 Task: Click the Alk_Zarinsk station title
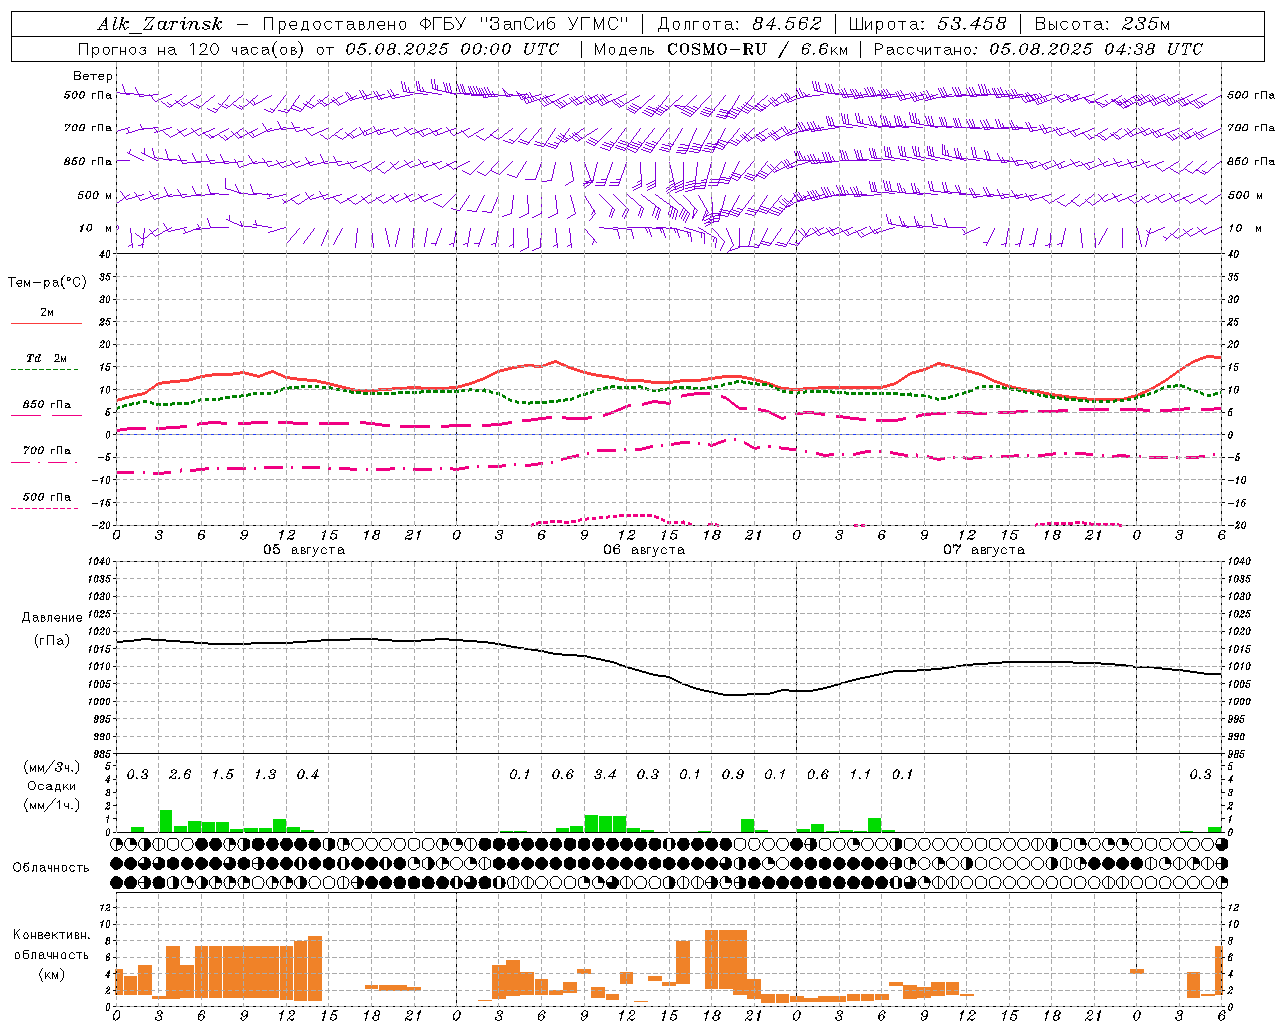click(160, 24)
